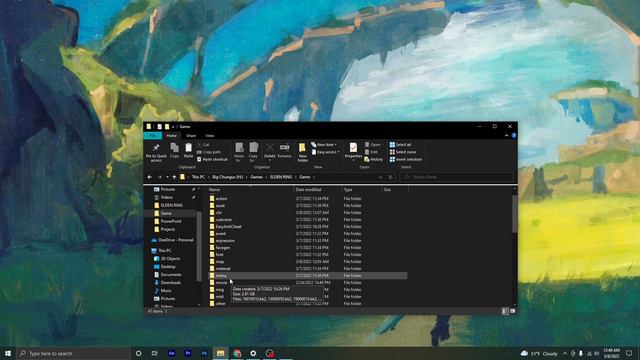Click Games in the address breadcrumb
The image size is (640, 360).
(x=256, y=177)
